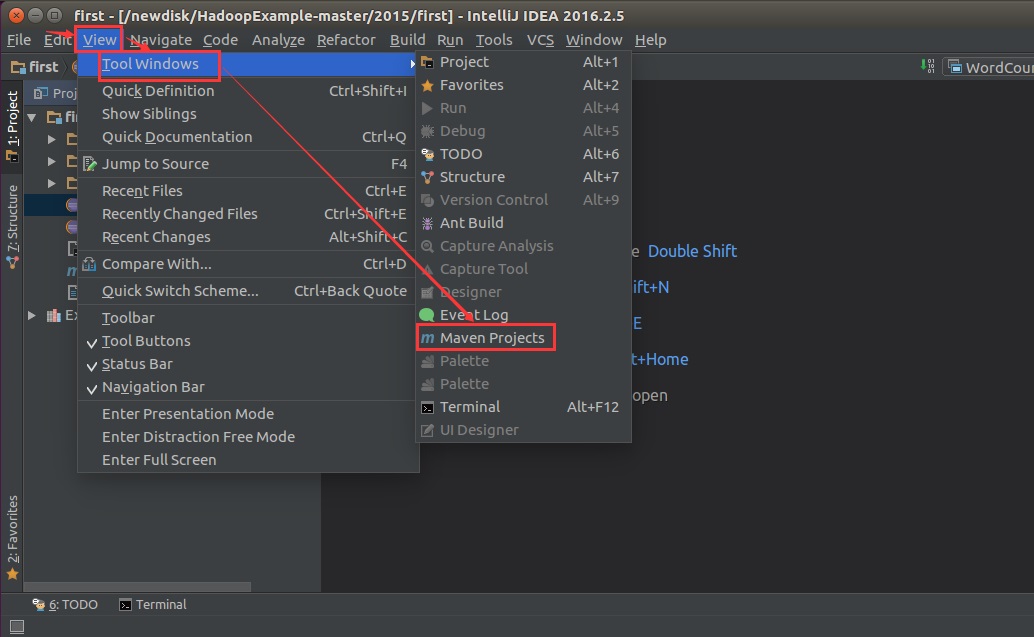Image resolution: width=1034 pixels, height=637 pixels.
Task: Click the Favorites star icon in submenu
Action: pyautogui.click(x=427, y=85)
